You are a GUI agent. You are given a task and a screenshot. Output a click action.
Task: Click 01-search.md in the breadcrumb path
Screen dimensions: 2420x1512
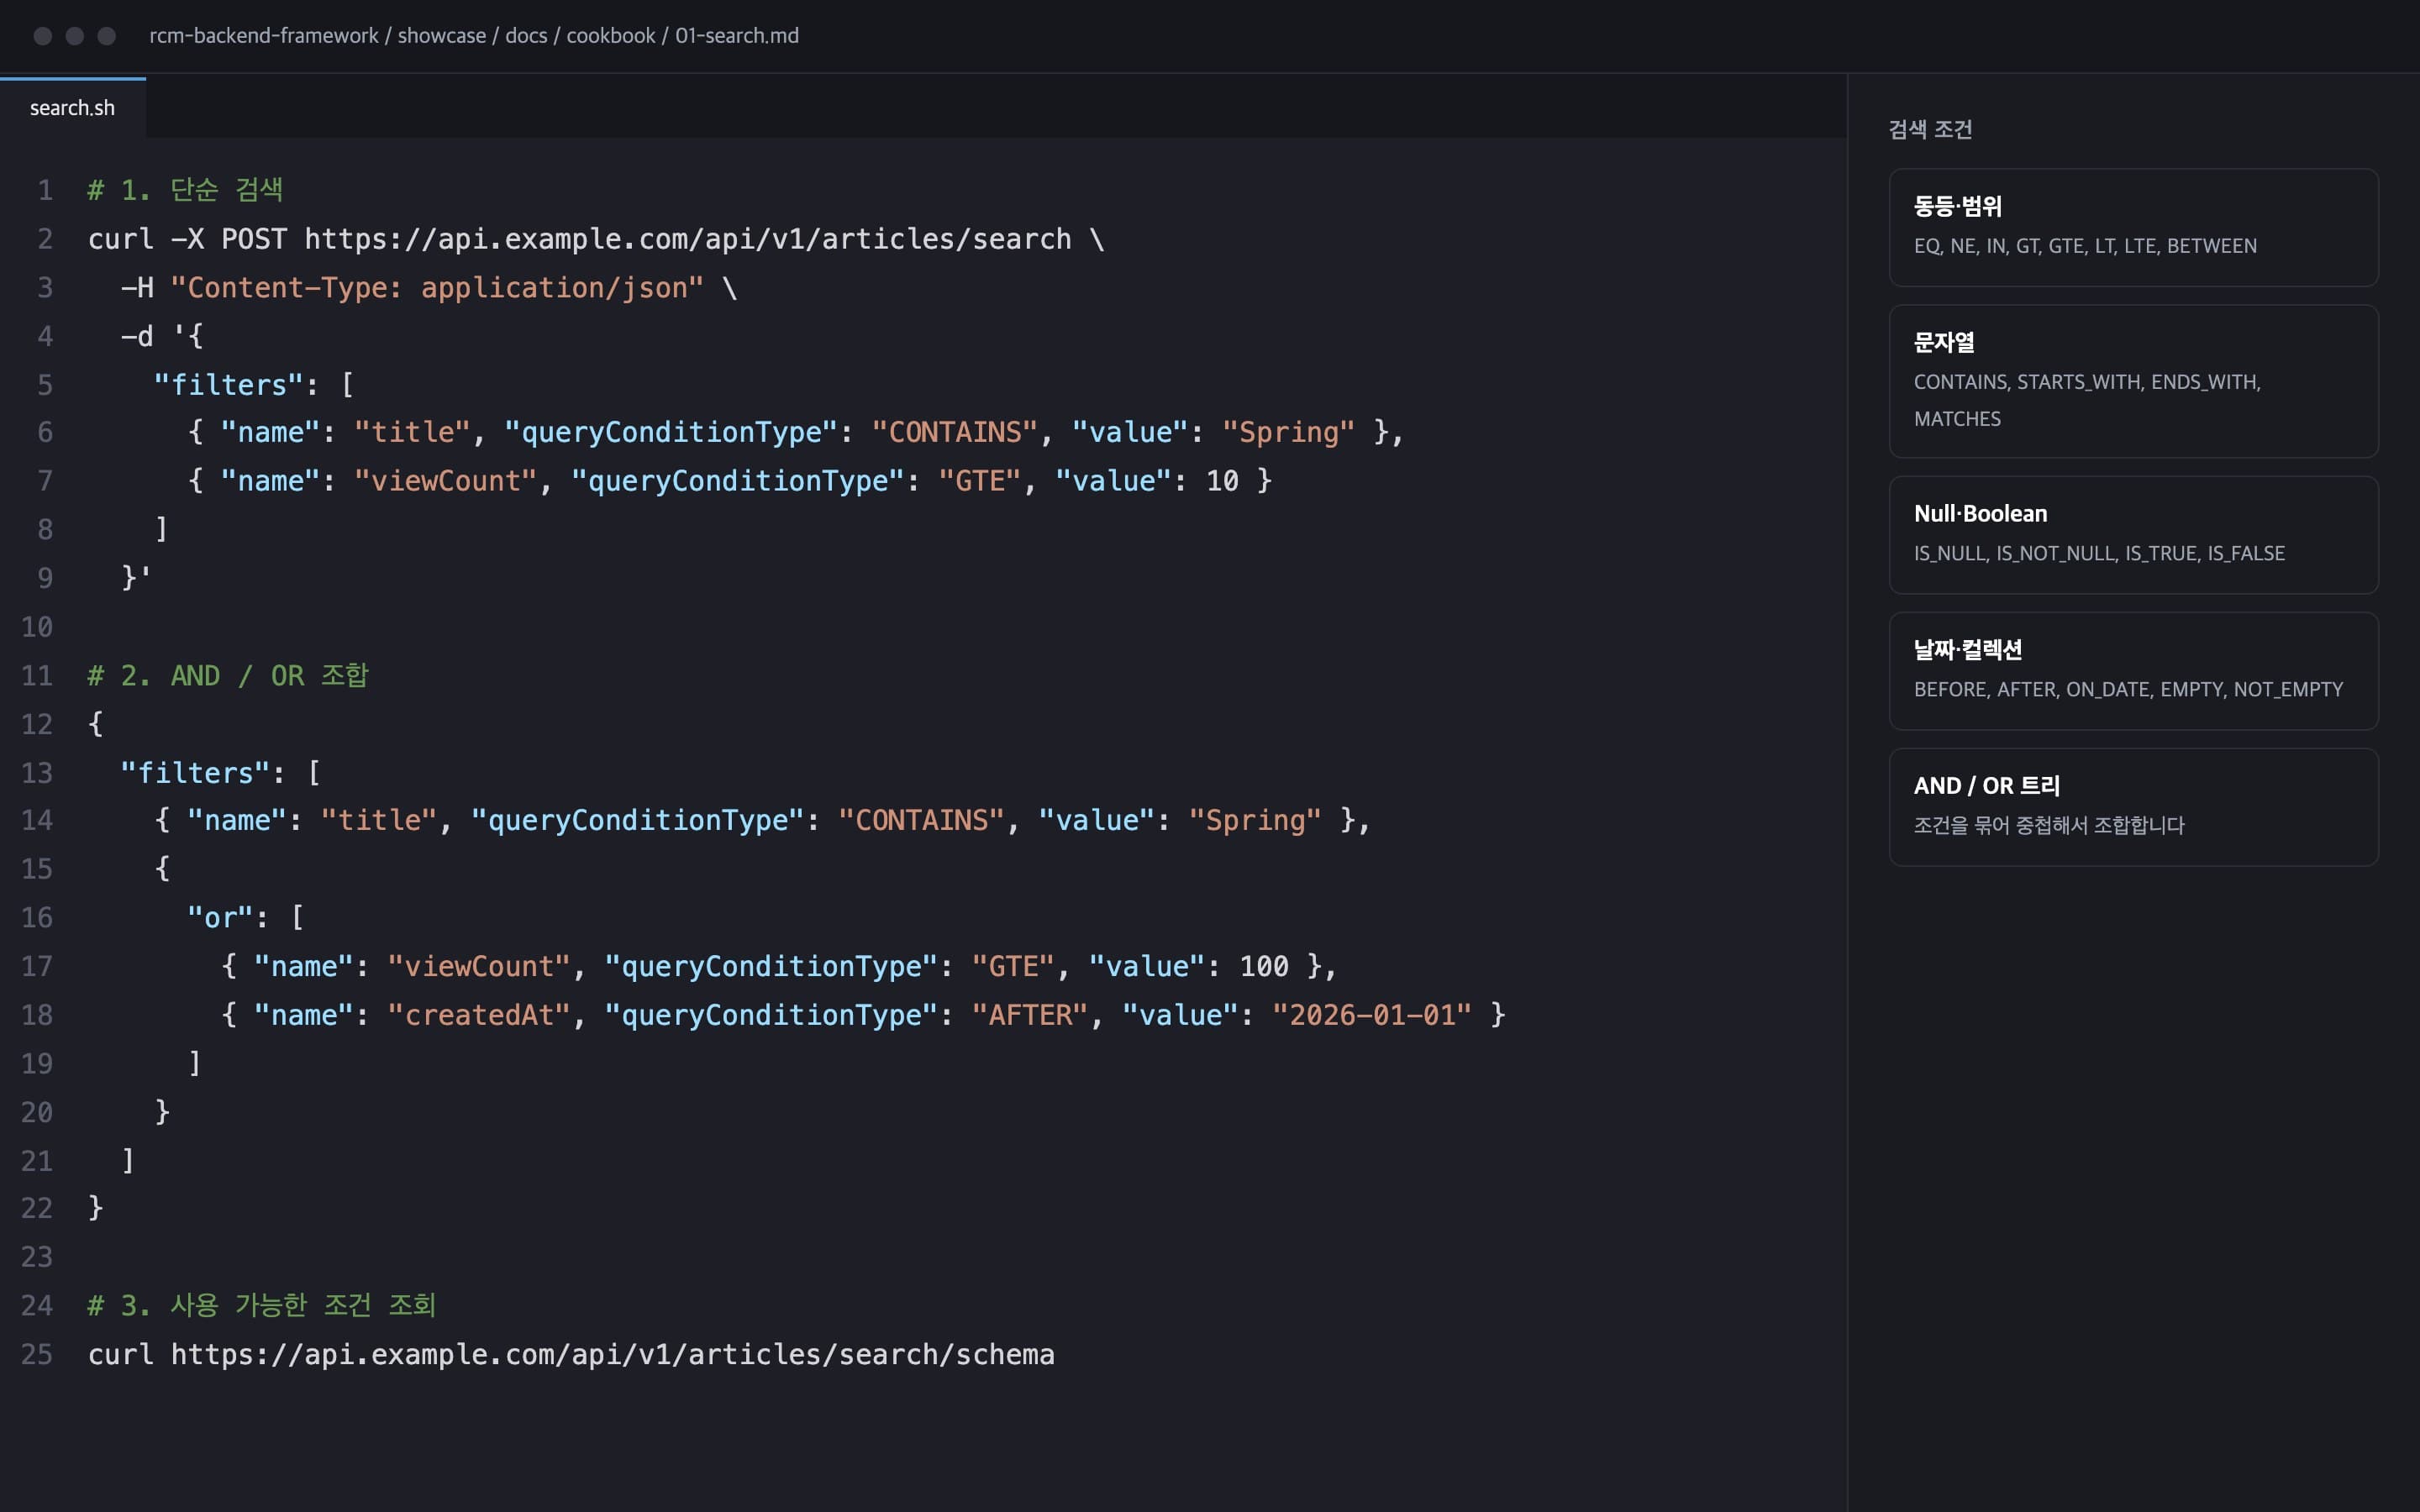point(737,36)
